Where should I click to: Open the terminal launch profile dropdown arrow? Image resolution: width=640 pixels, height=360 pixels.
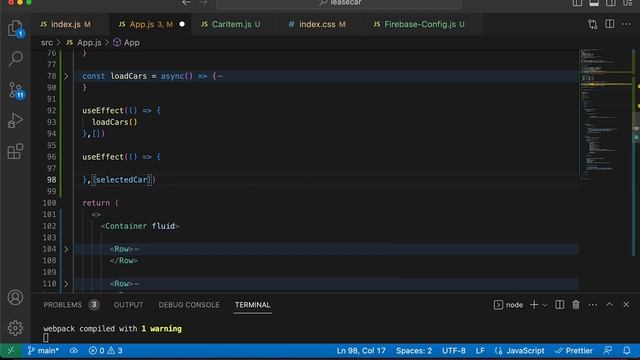pyautogui.click(x=545, y=305)
